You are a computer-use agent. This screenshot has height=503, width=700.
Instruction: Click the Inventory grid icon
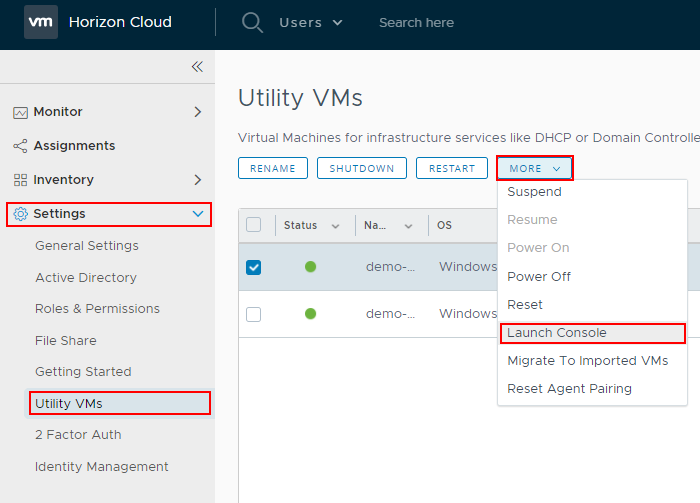(x=20, y=180)
